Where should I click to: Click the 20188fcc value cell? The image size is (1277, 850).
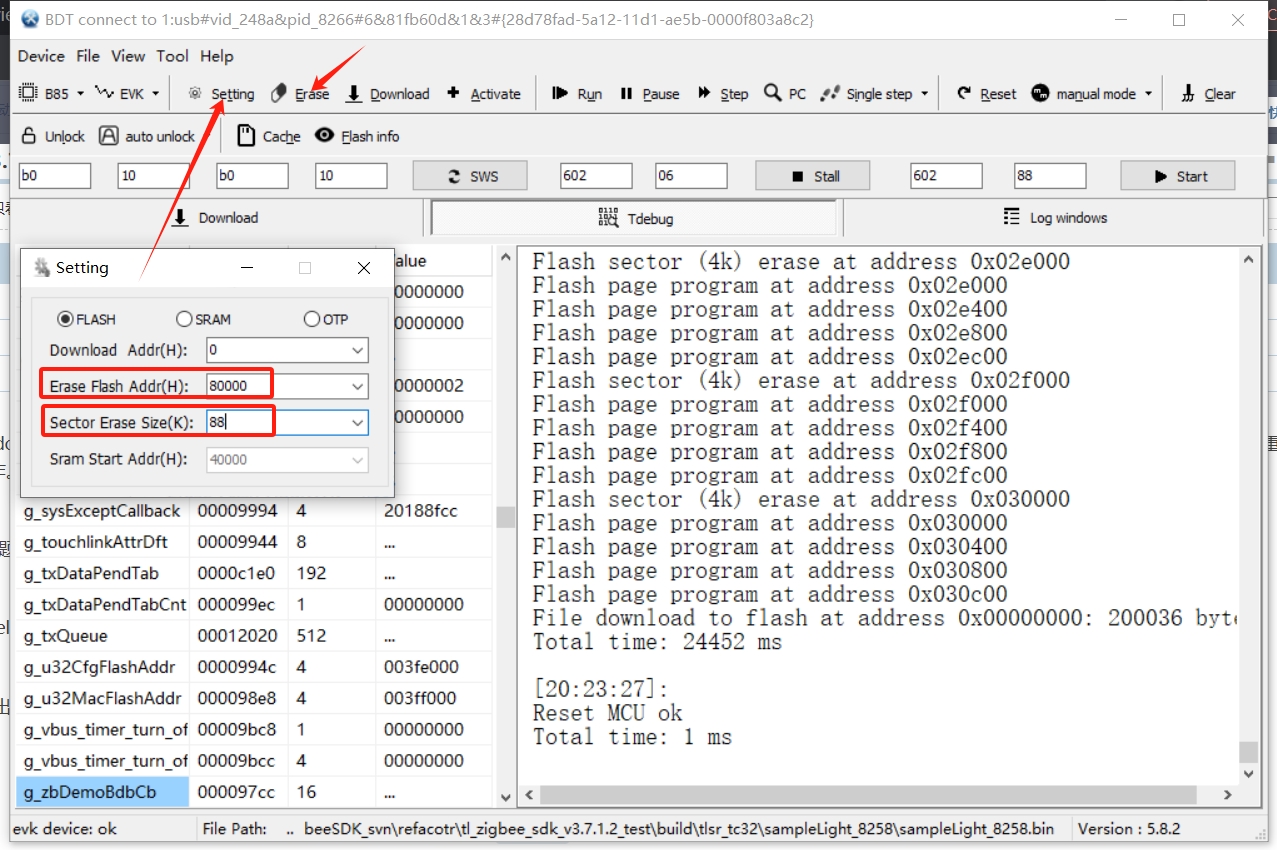[434, 511]
